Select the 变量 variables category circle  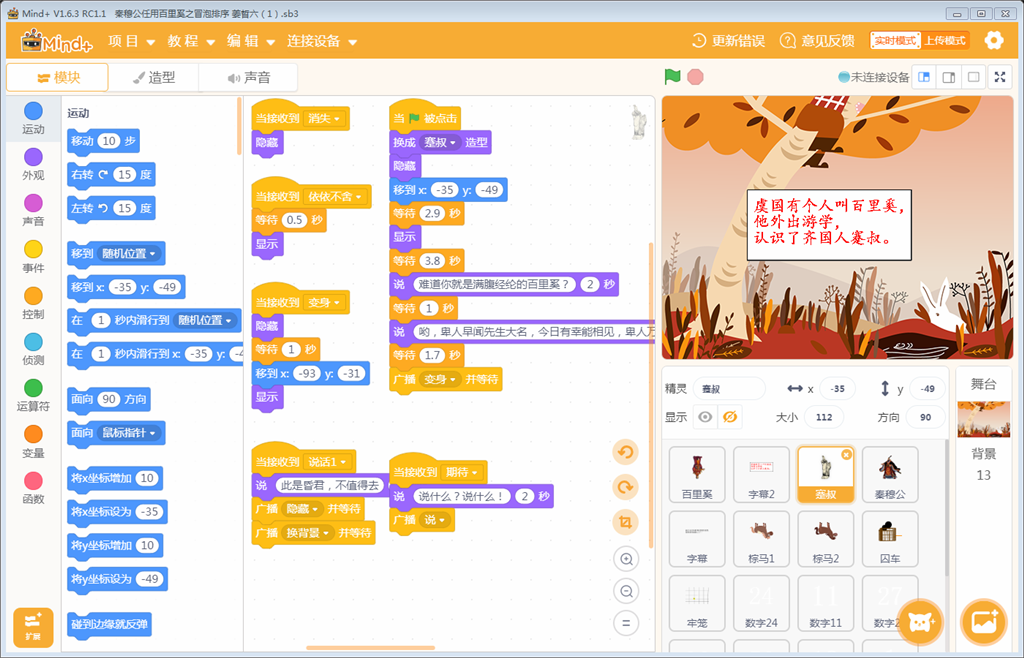pyautogui.click(x=33, y=434)
